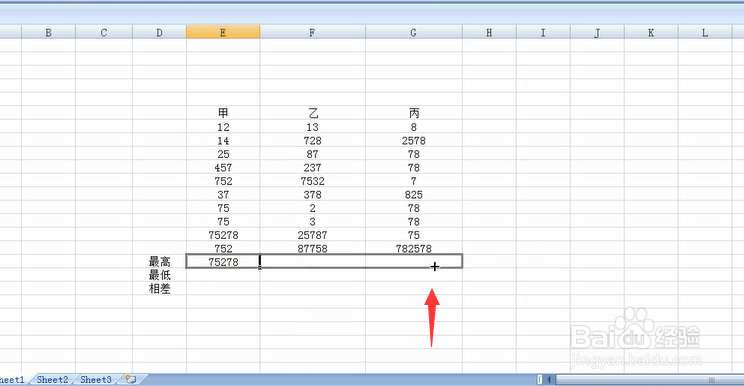Select column J header
The width and height of the screenshot is (744, 386).
597,32
